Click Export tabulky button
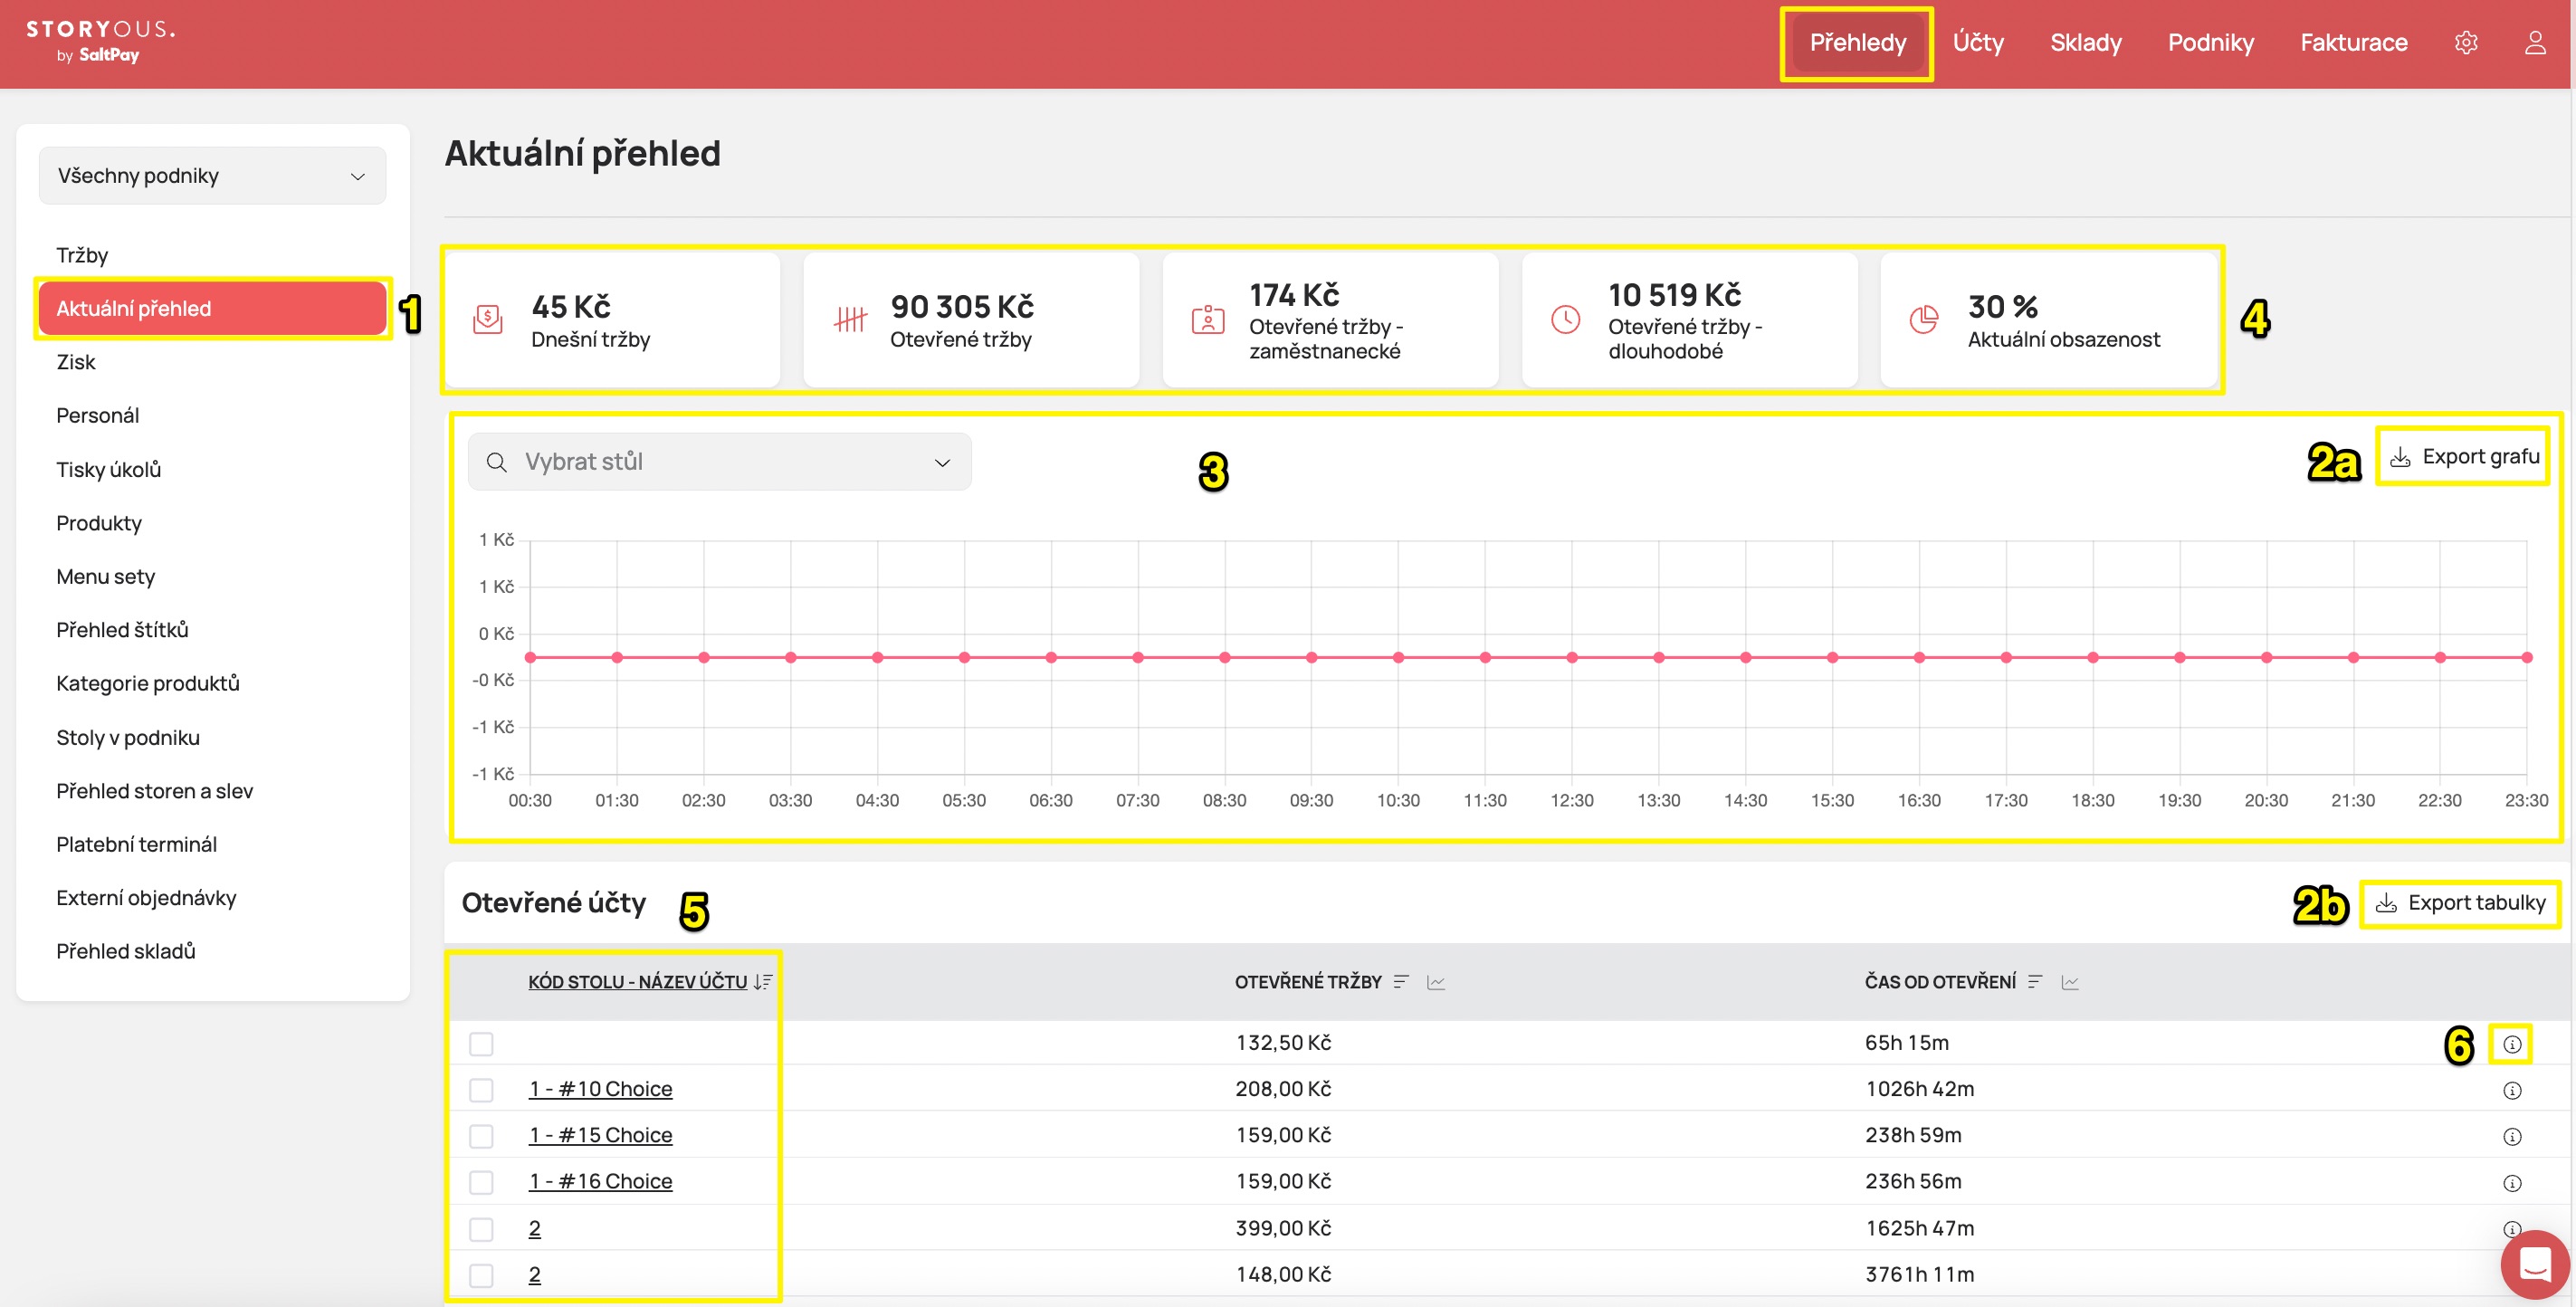This screenshot has height=1307, width=2576. 2460,903
